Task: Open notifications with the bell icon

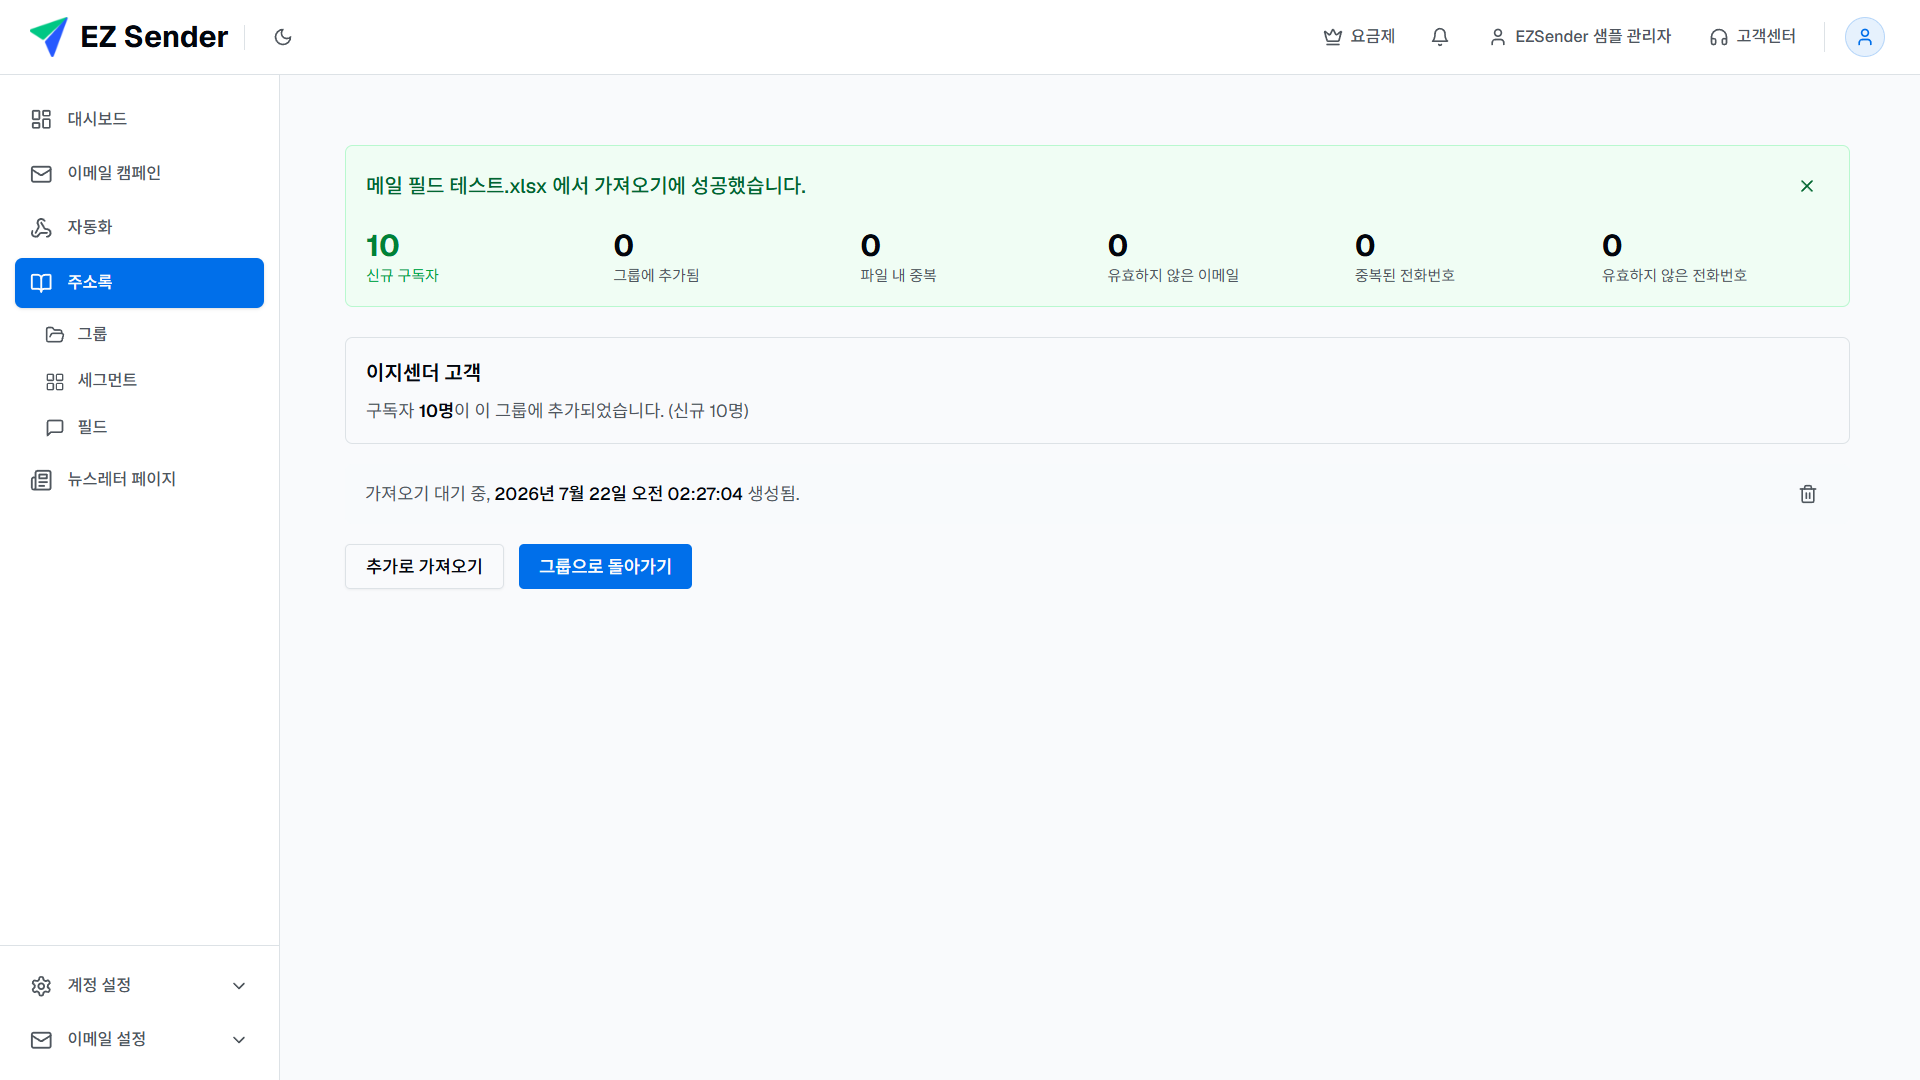Action: point(1440,37)
